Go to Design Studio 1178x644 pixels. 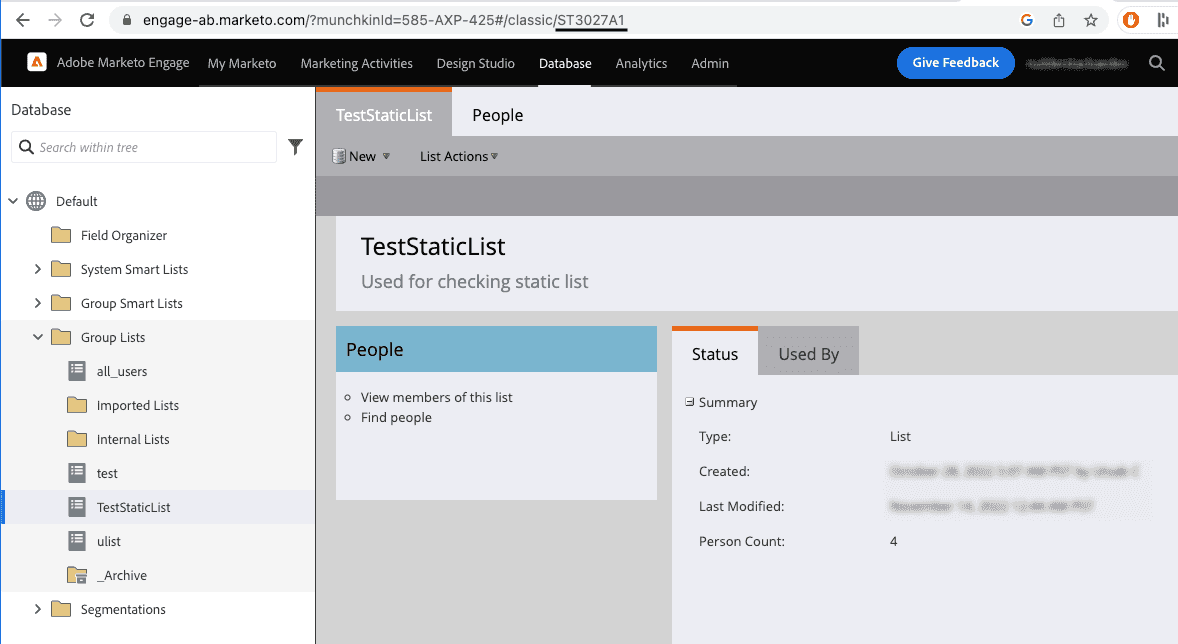click(x=476, y=63)
